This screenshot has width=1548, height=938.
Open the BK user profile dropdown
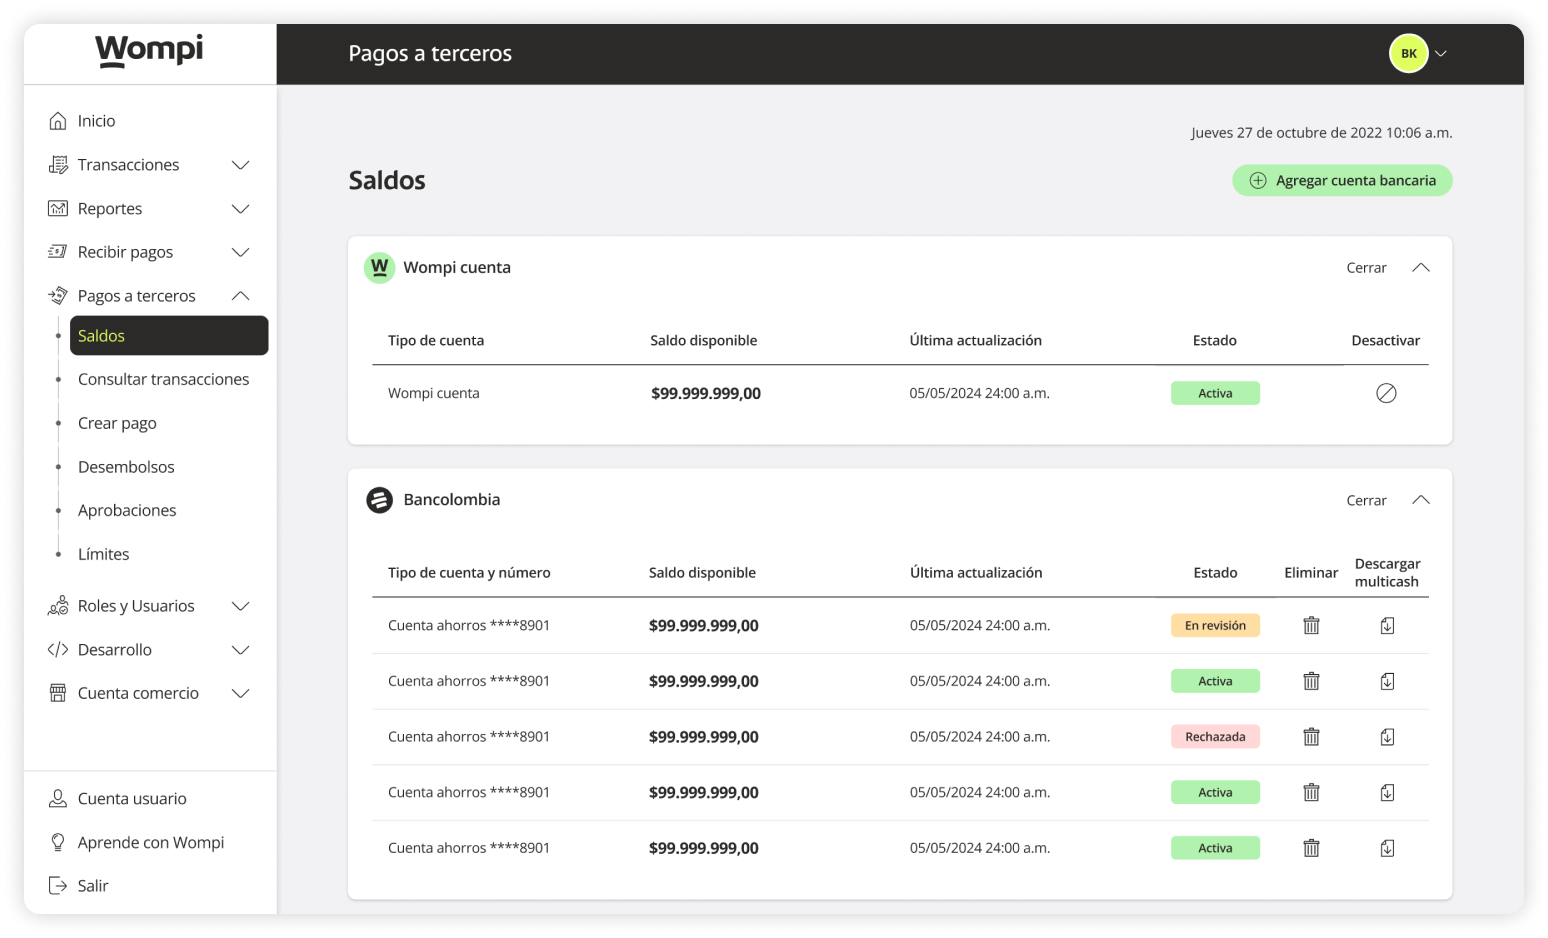click(1408, 53)
